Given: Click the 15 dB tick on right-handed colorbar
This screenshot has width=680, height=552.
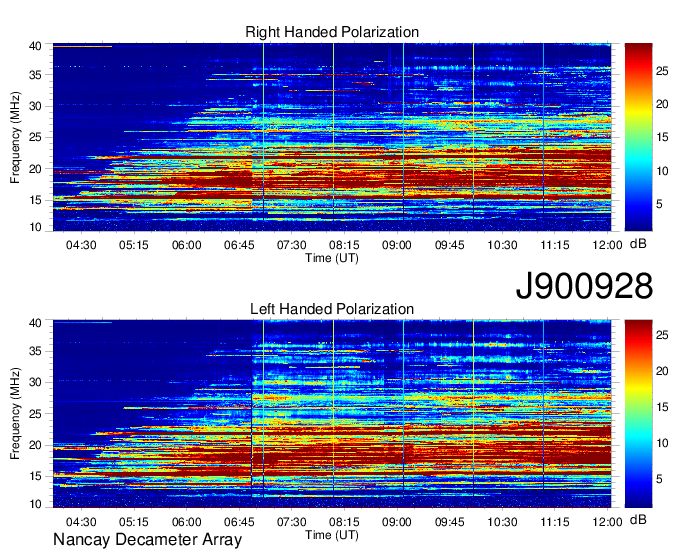Looking at the screenshot, I should pos(662,137).
